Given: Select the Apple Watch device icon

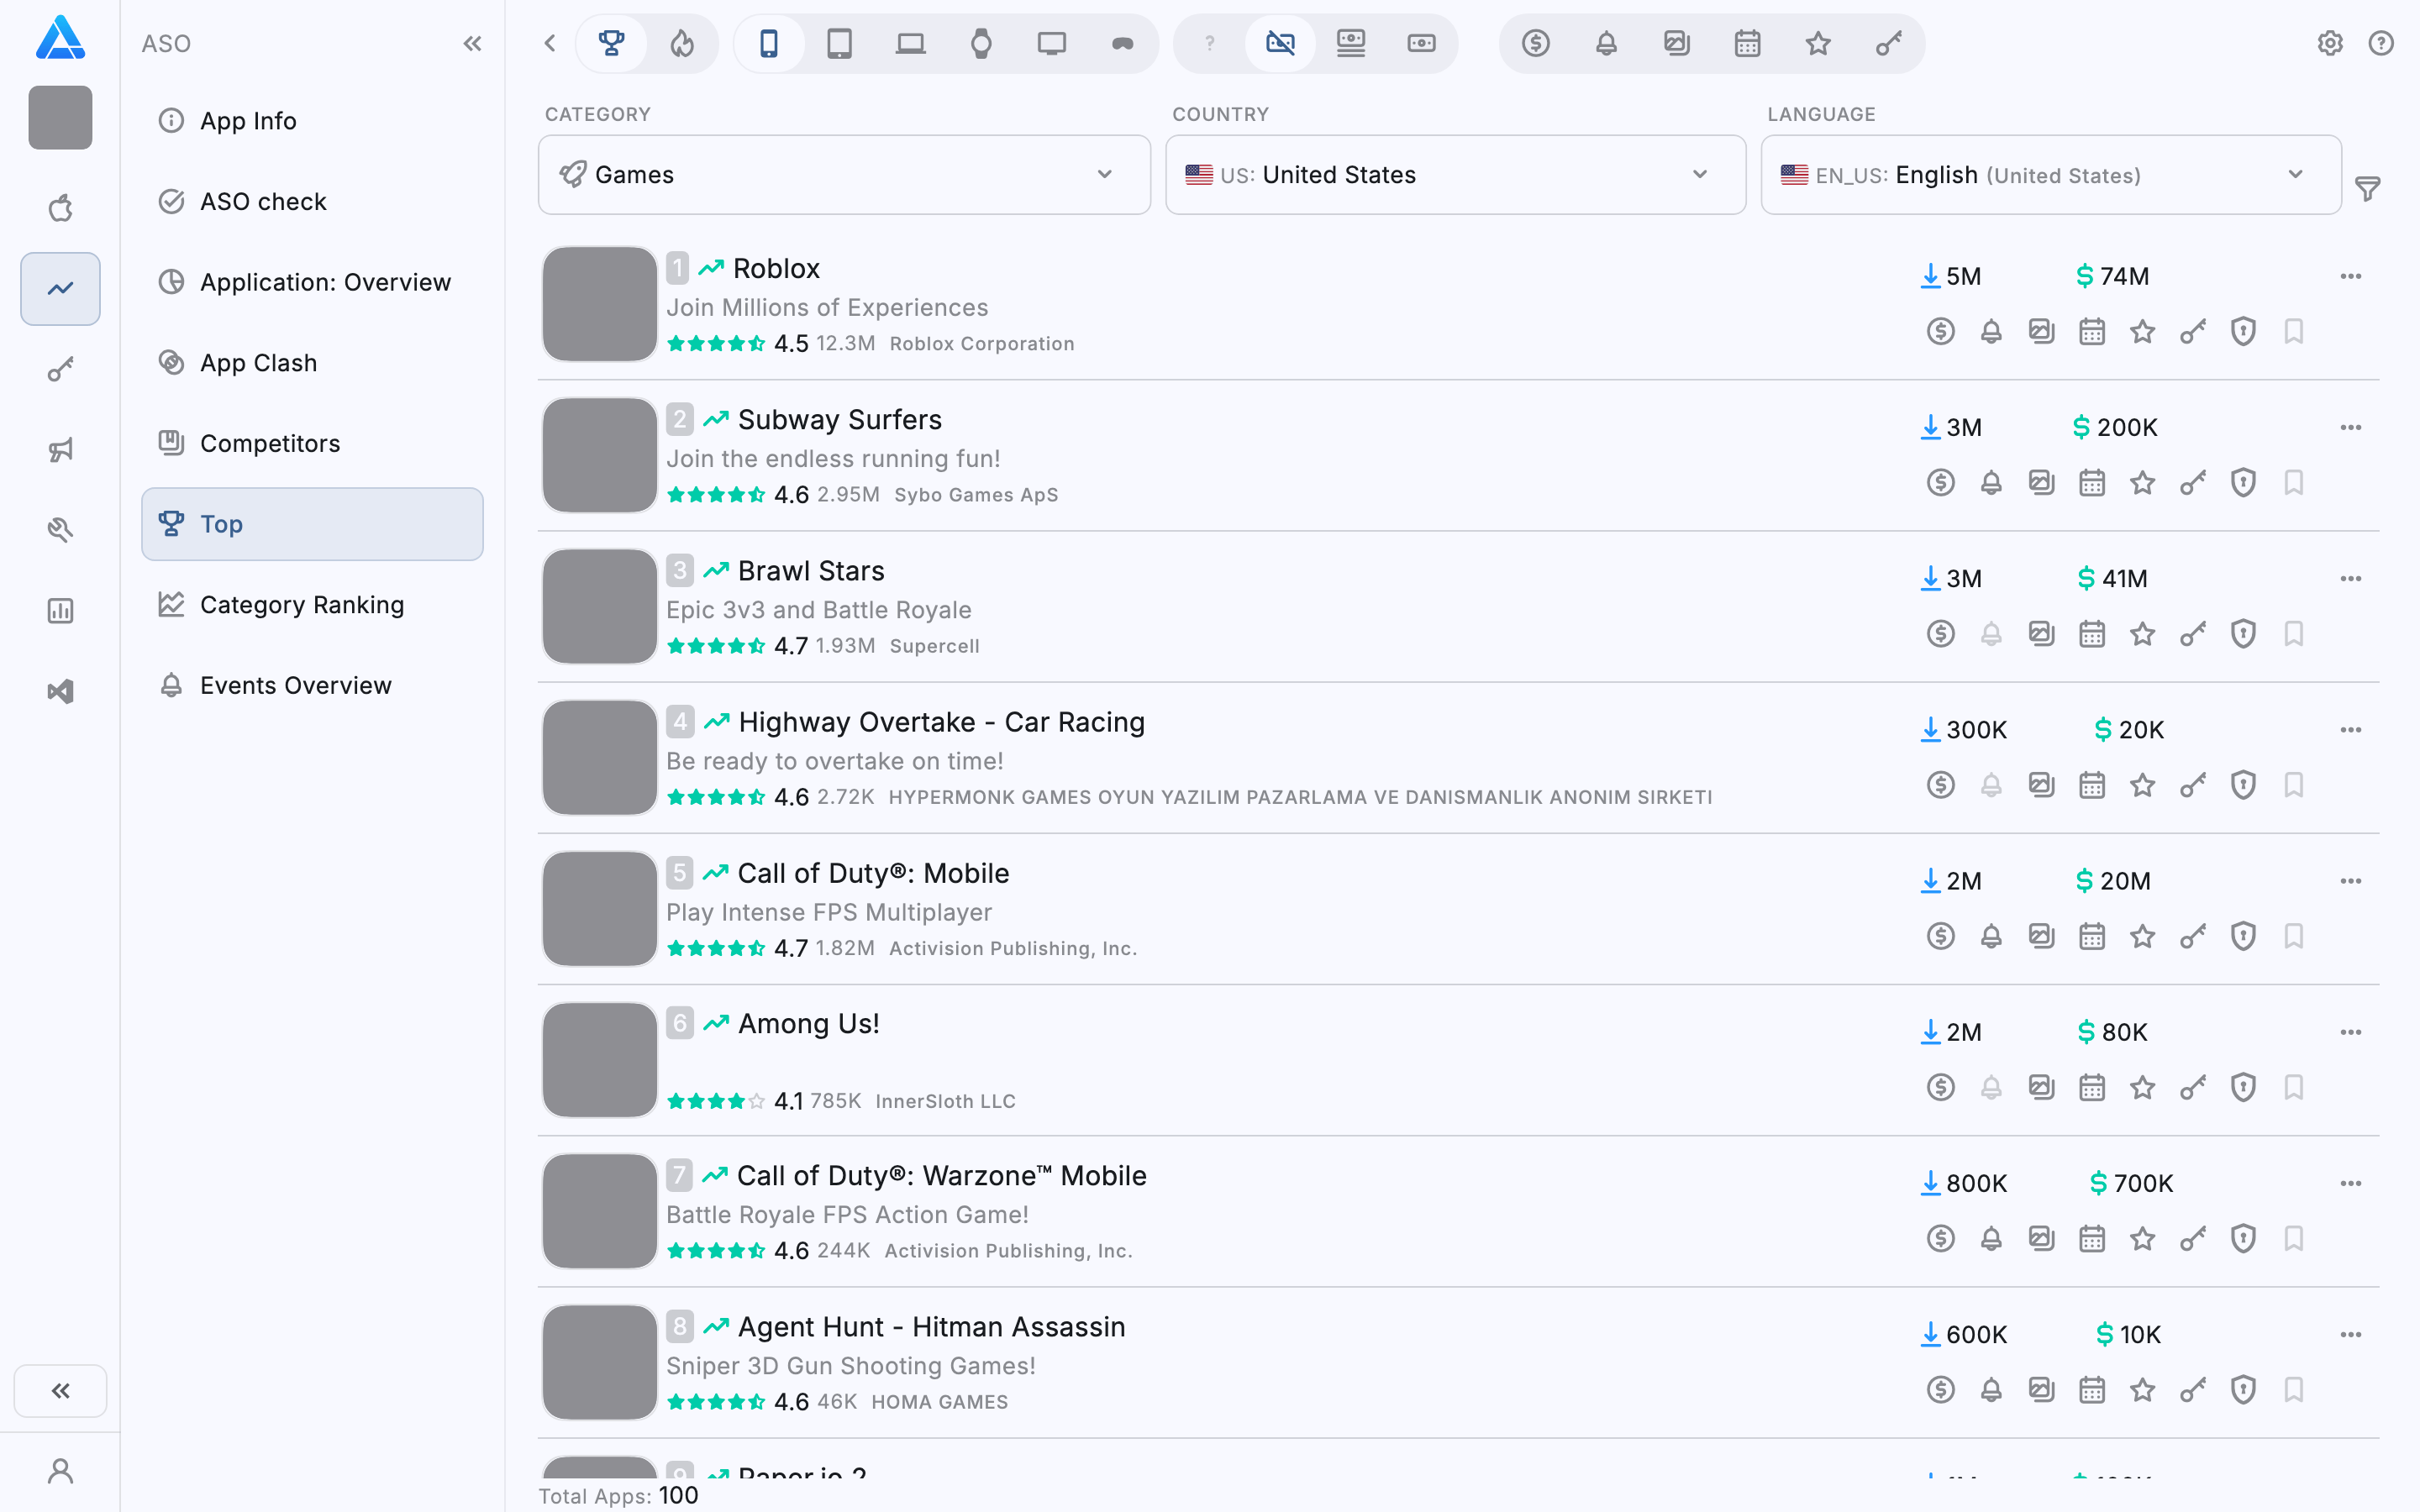Looking at the screenshot, I should (981, 43).
